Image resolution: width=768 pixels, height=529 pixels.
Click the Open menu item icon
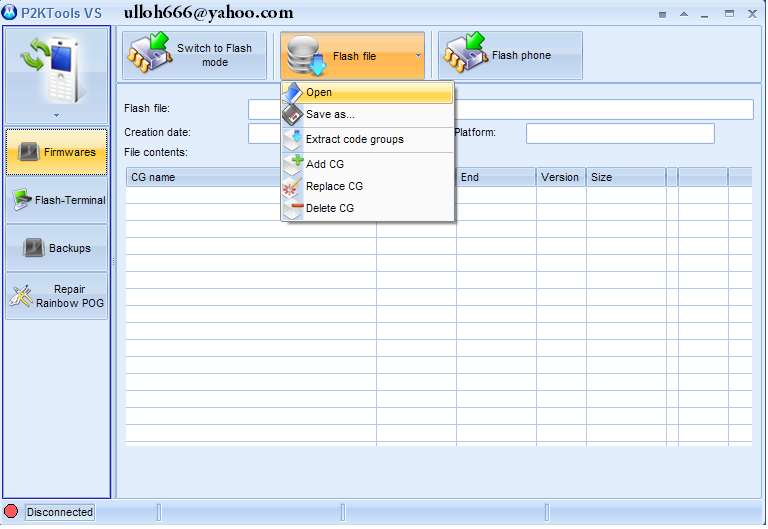[292, 92]
